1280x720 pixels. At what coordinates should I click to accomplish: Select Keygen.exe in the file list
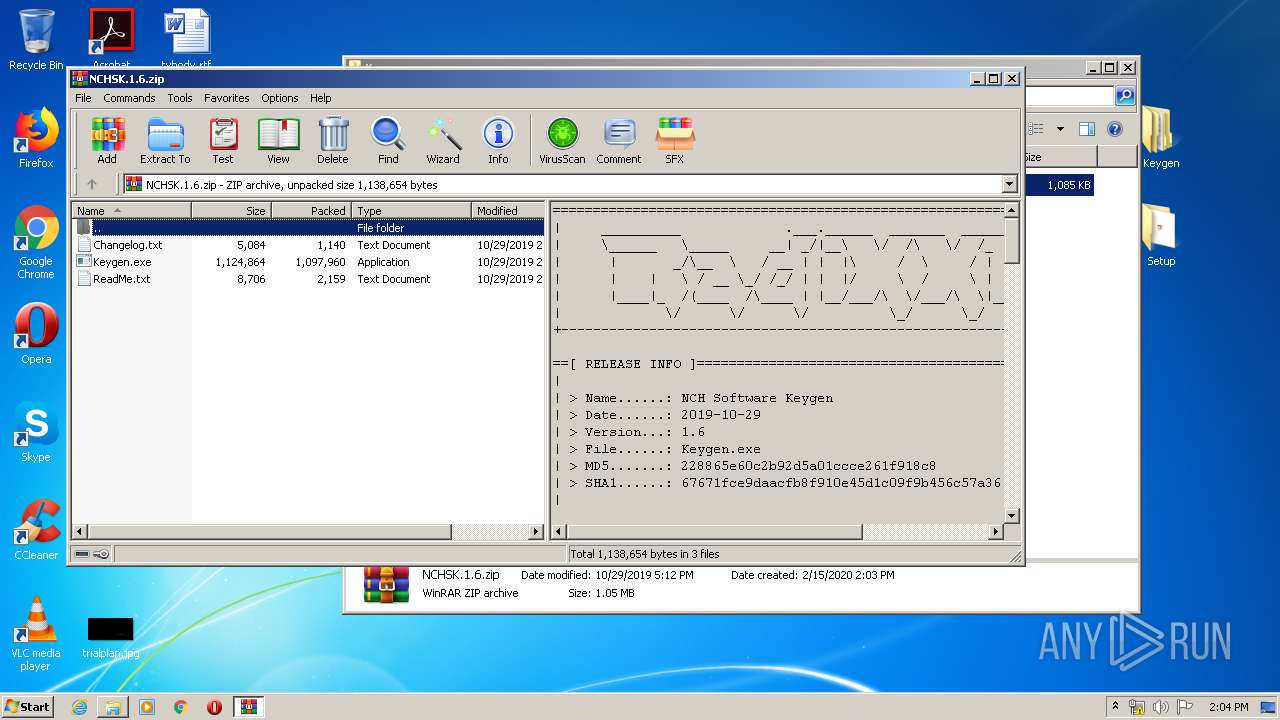[x=122, y=262]
